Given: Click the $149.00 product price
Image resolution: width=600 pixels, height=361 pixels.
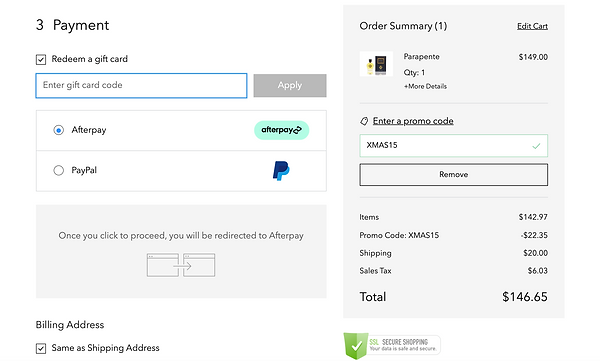Looking at the screenshot, I should (x=533, y=57).
